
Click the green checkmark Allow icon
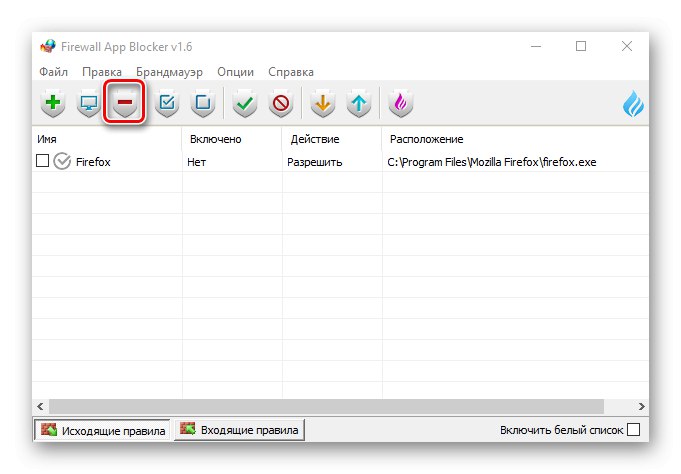pyautogui.click(x=245, y=103)
